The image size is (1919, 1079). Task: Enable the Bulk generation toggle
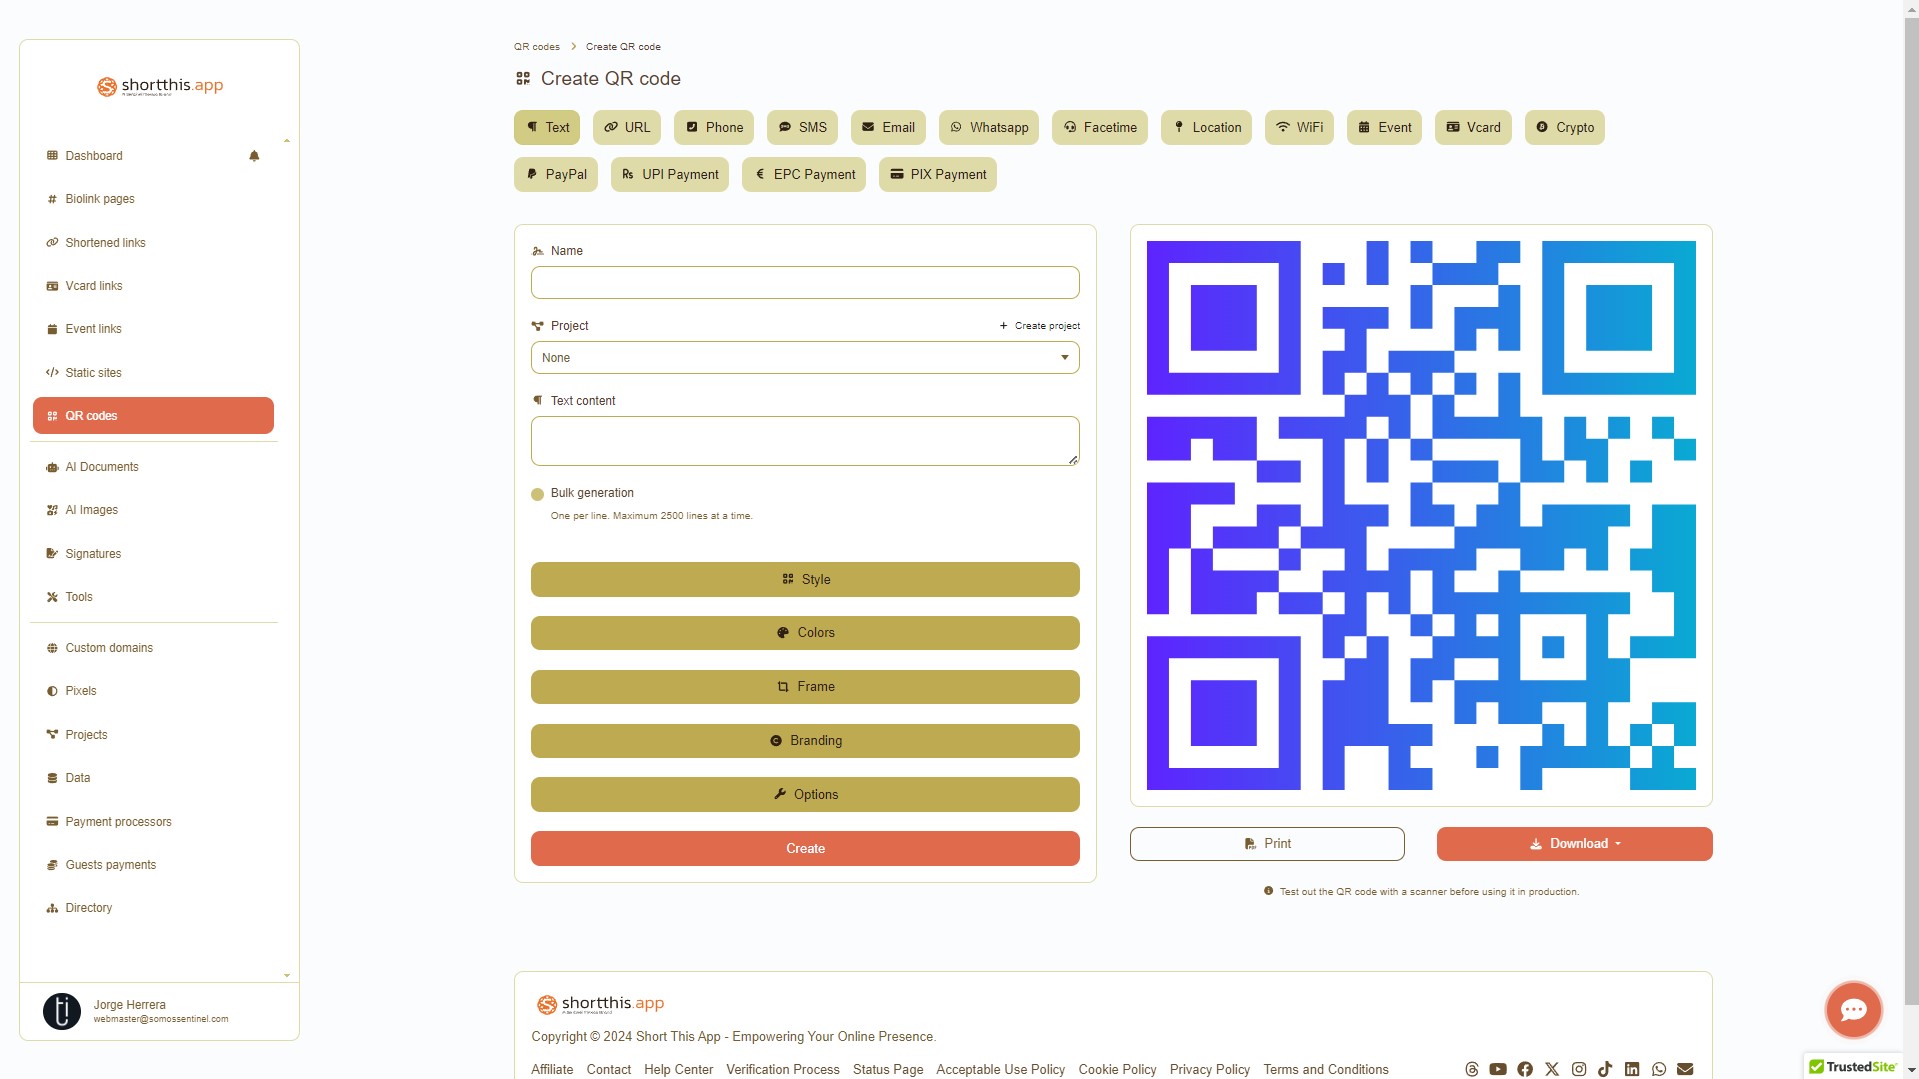(x=538, y=494)
